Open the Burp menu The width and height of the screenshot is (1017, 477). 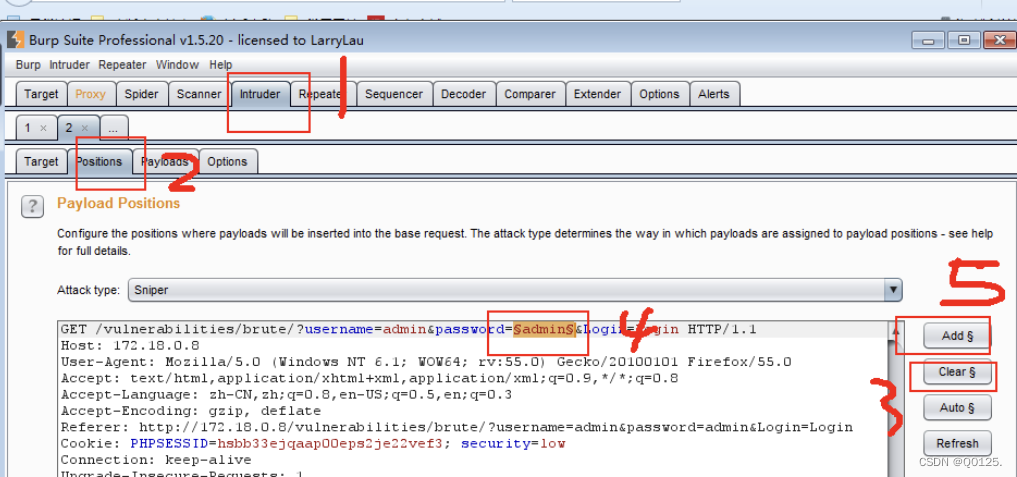[x=28, y=65]
